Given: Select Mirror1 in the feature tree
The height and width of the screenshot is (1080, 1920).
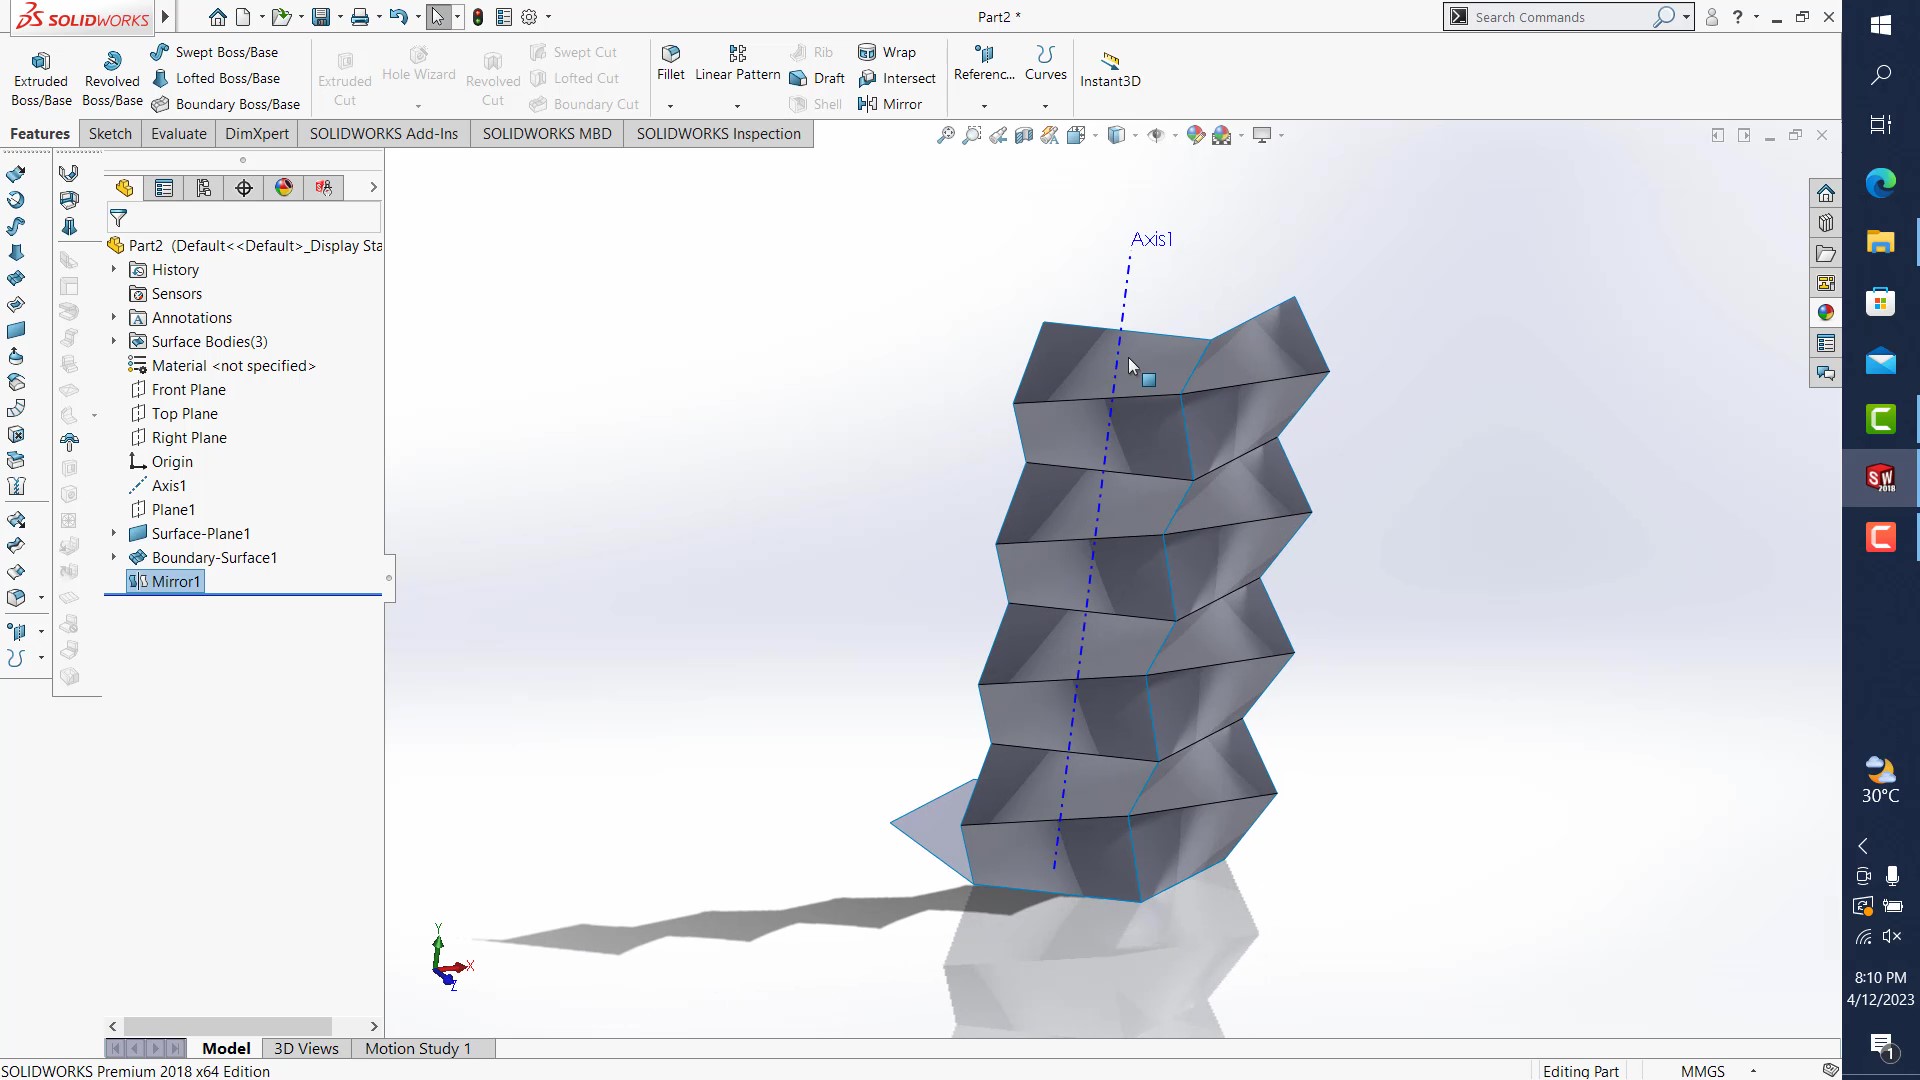Looking at the screenshot, I should tap(175, 582).
